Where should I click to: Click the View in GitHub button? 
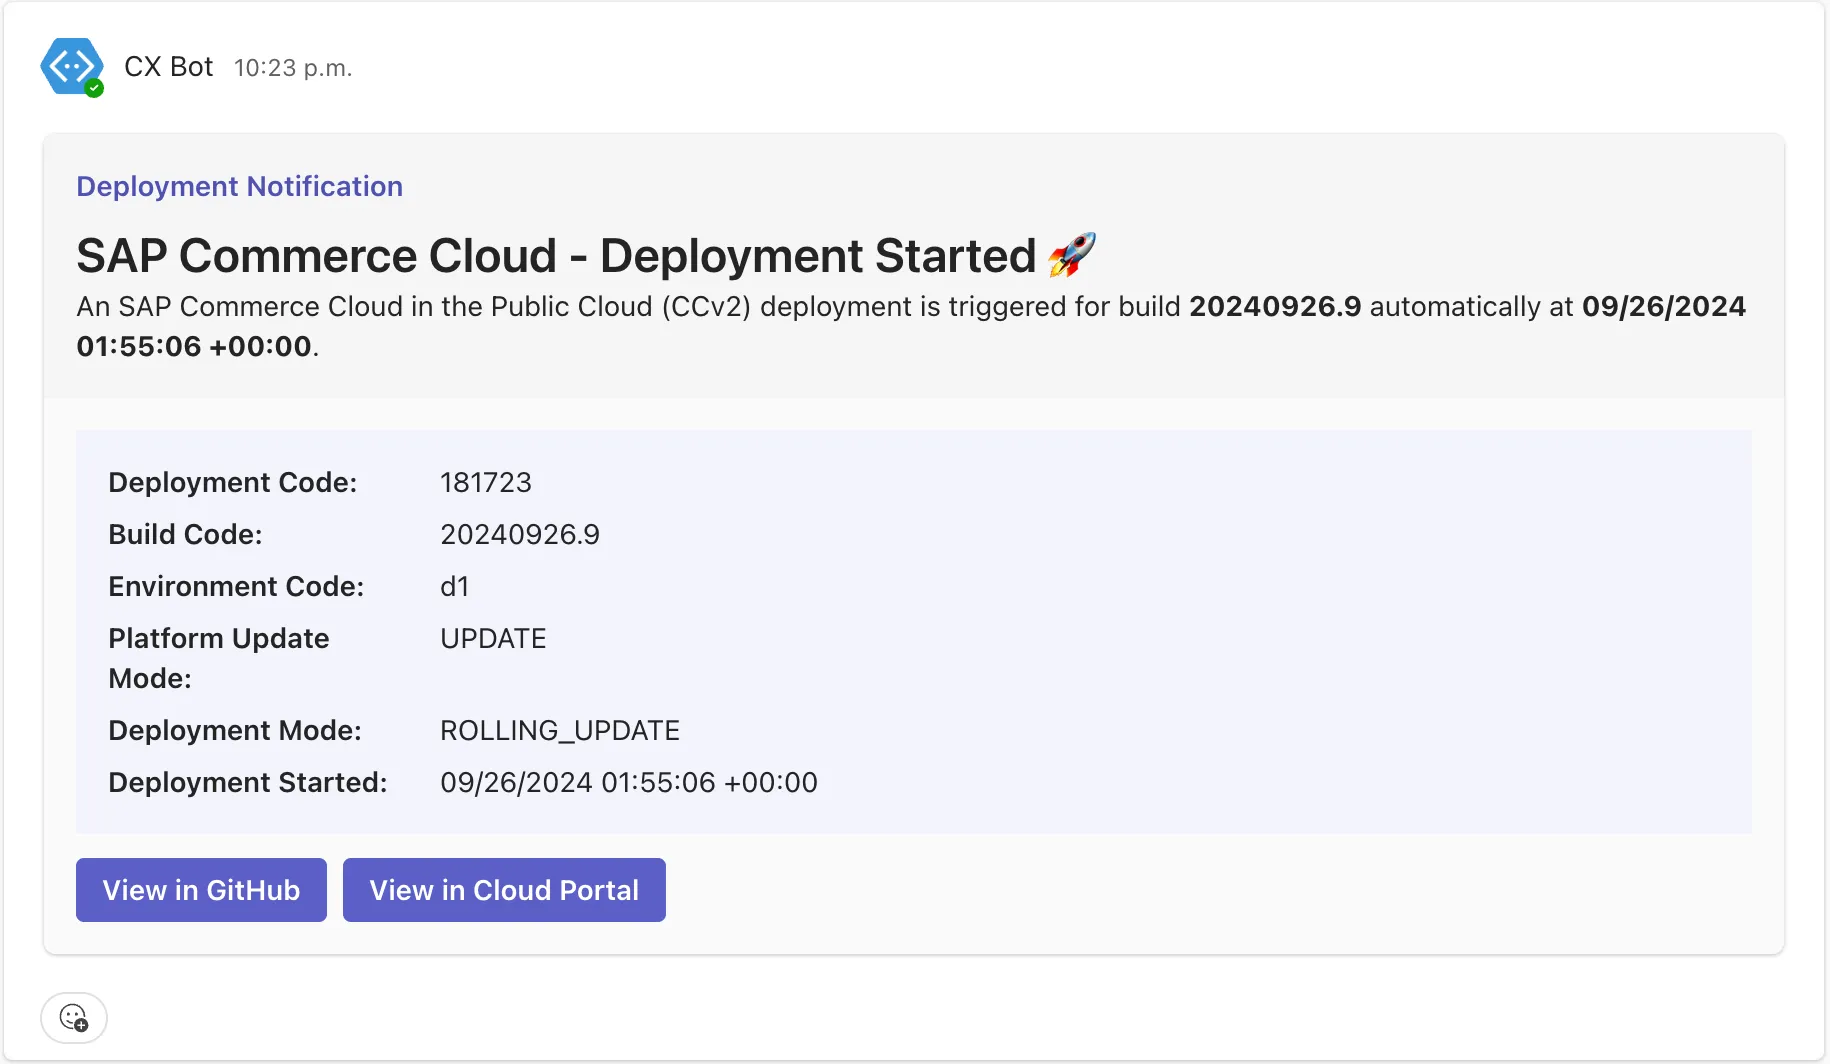pos(201,890)
